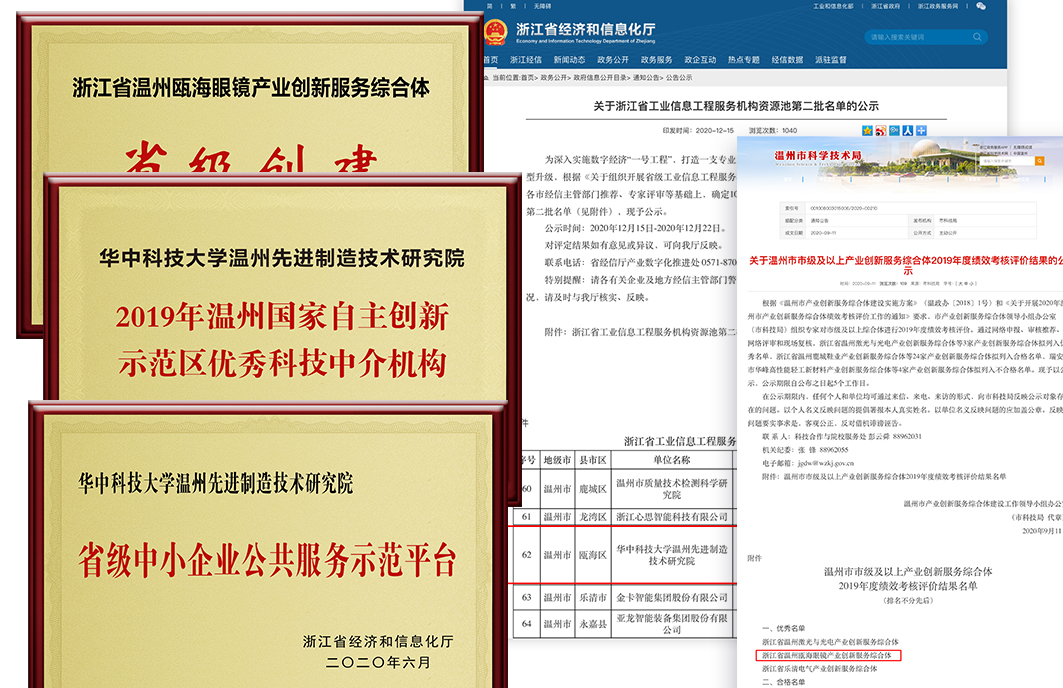Open the 政务服务 menu
This screenshot has height=688, width=1063.
(657, 60)
